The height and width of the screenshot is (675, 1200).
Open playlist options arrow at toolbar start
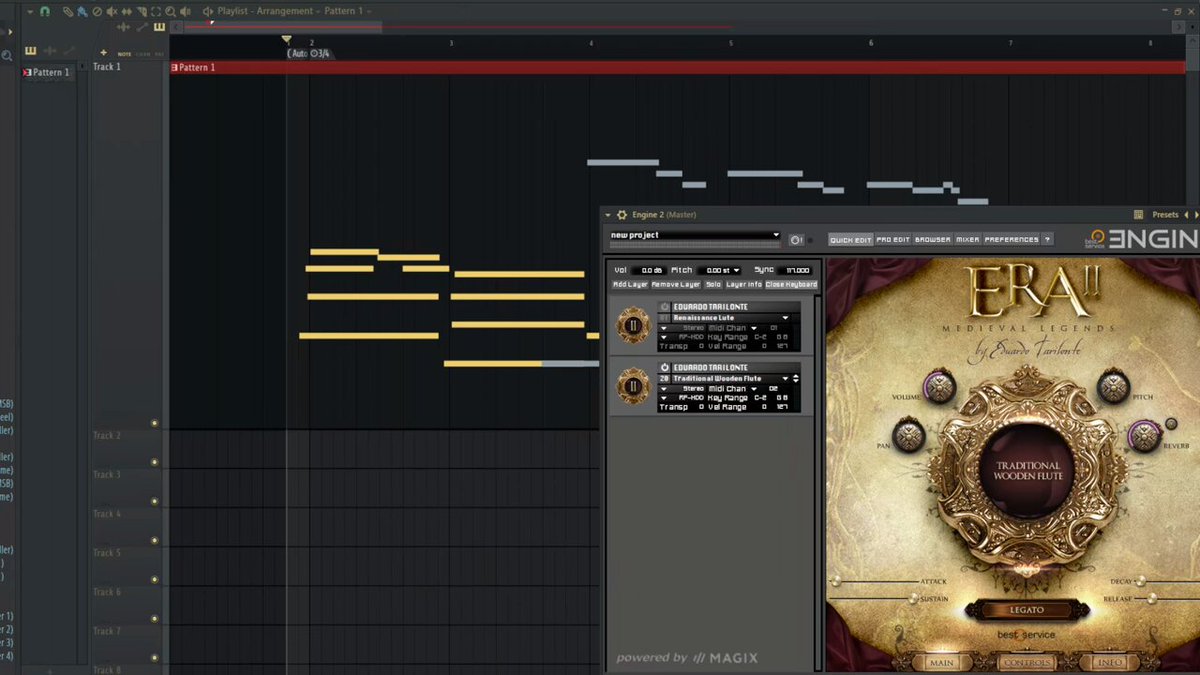point(30,12)
